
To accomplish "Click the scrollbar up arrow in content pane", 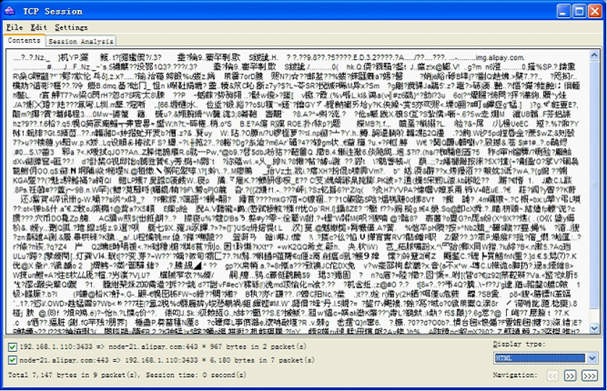I will (x=594, y=55).
